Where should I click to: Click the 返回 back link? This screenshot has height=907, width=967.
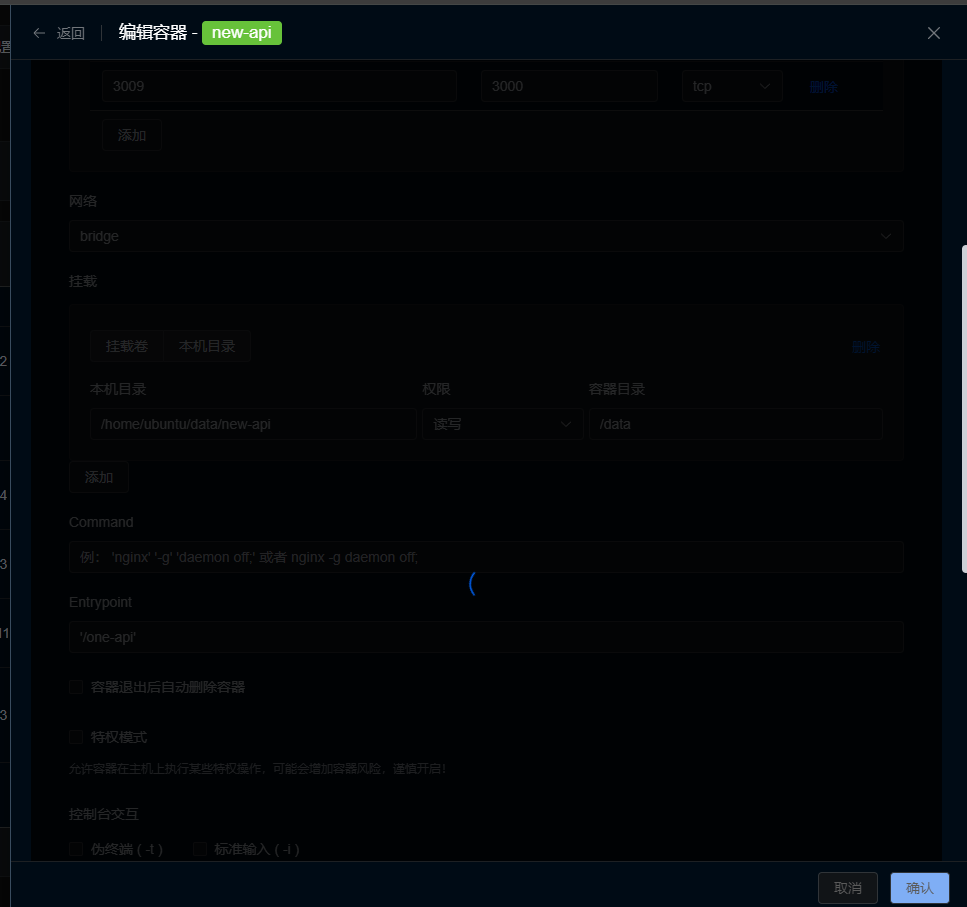(70, 33)
